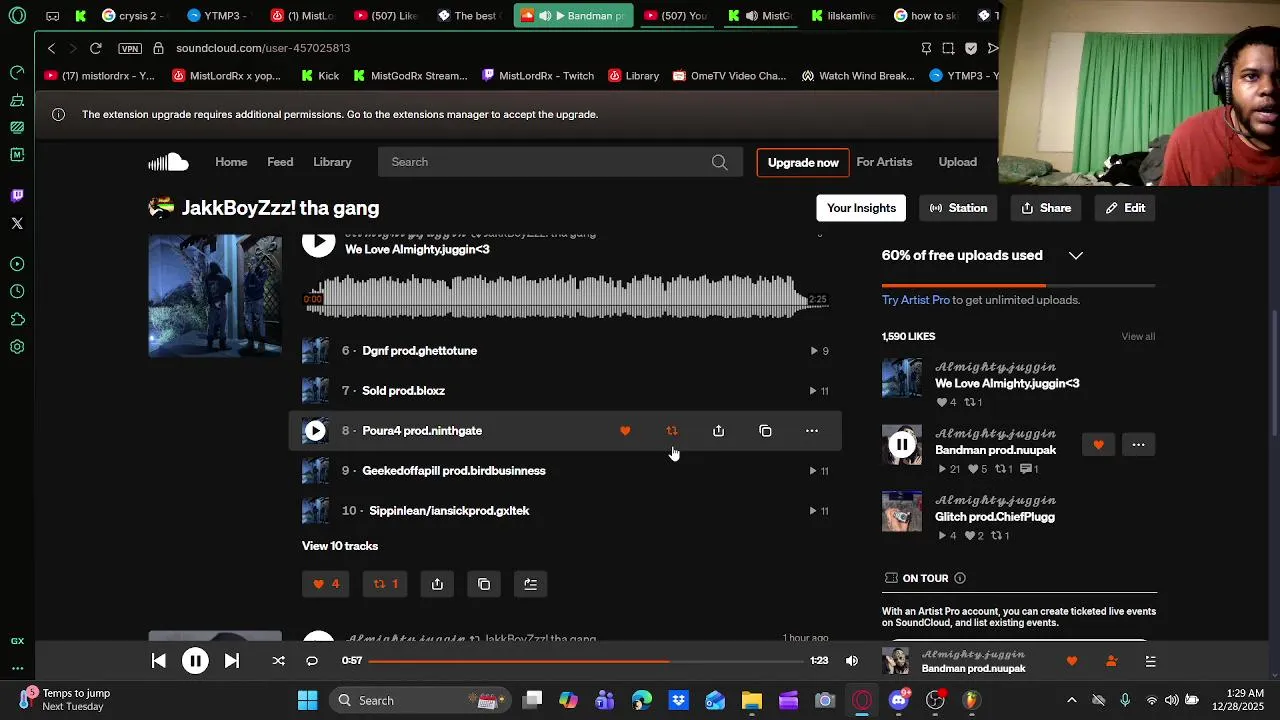This screenshot has height=720, width=1280.
Task: Open more options for Bandman in sidebar
Action: 1138,445
